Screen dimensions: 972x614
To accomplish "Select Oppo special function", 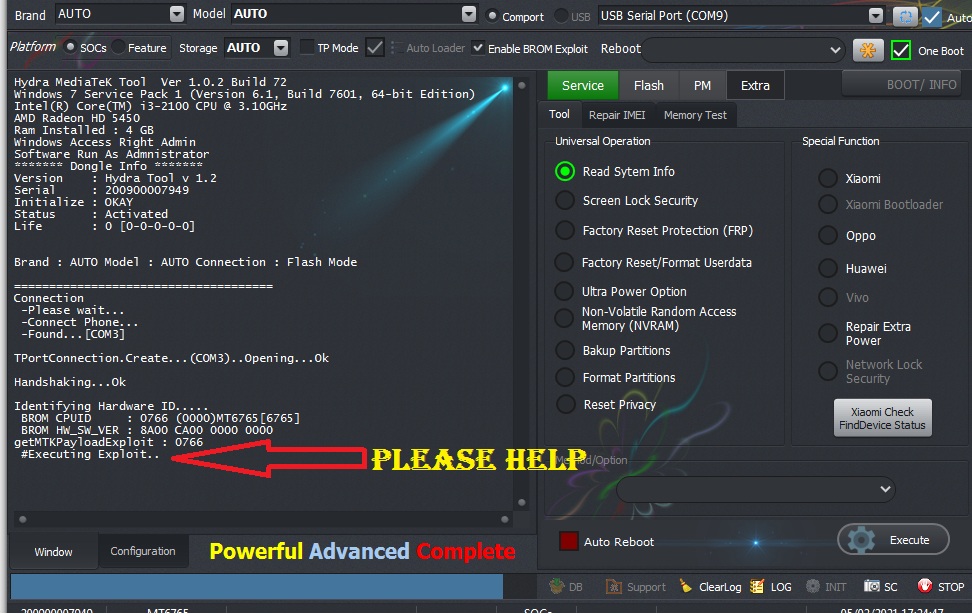I will click(828, 236).
